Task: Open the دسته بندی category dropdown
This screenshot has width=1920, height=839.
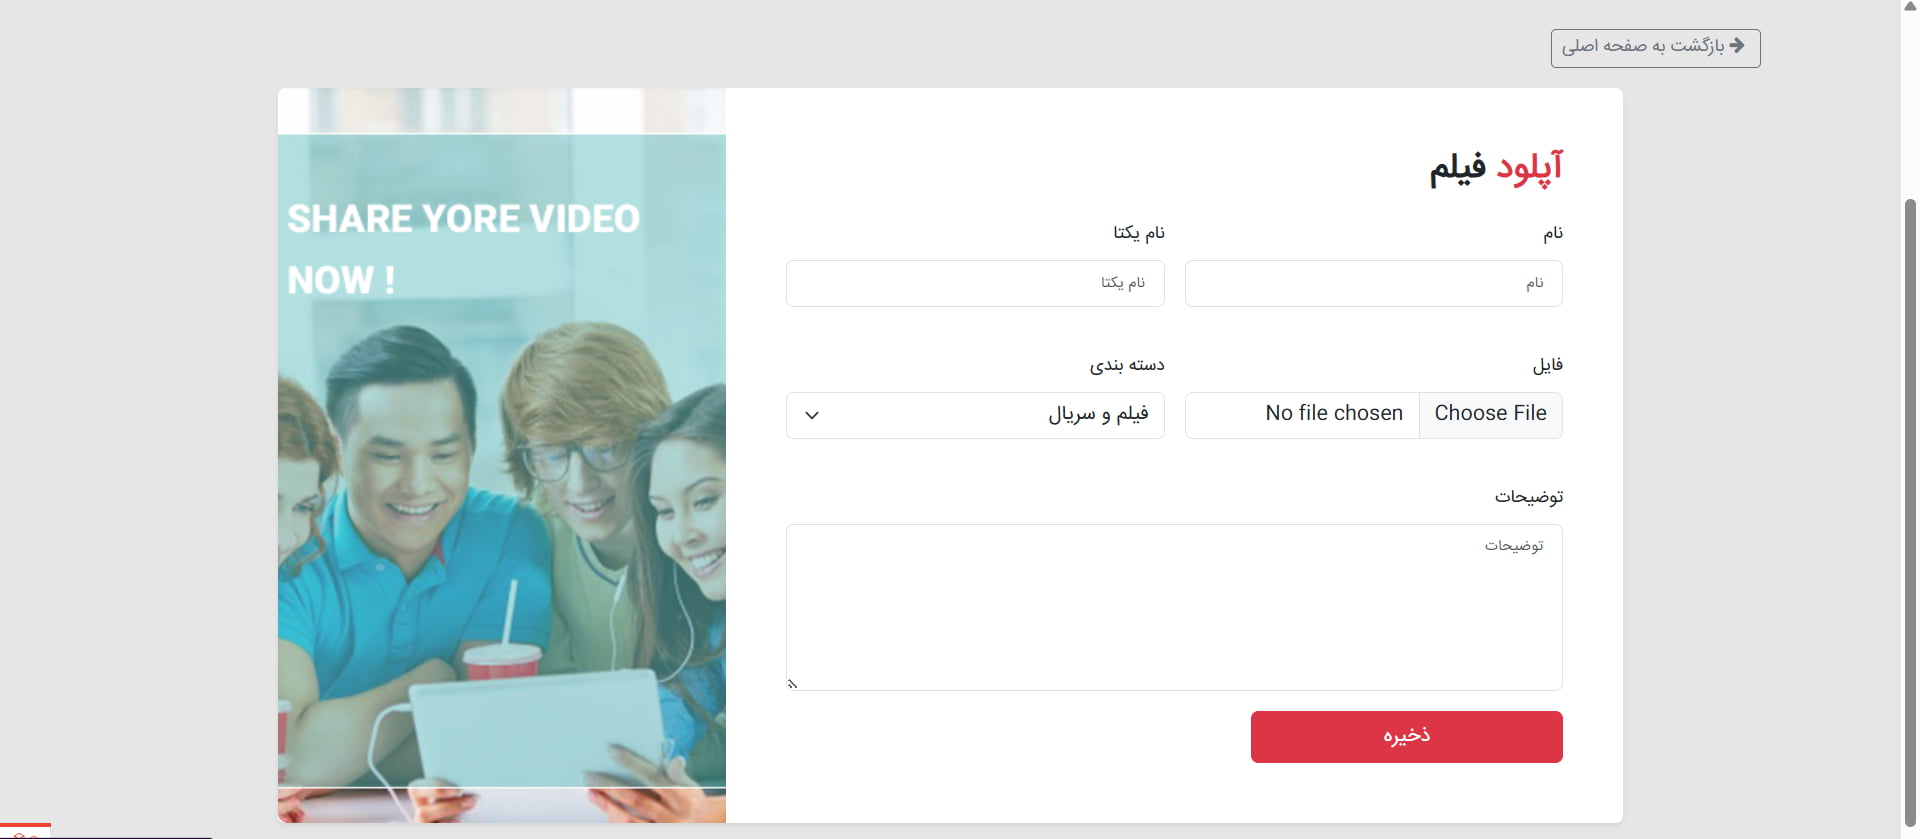Action: click(x=975, y=415)
